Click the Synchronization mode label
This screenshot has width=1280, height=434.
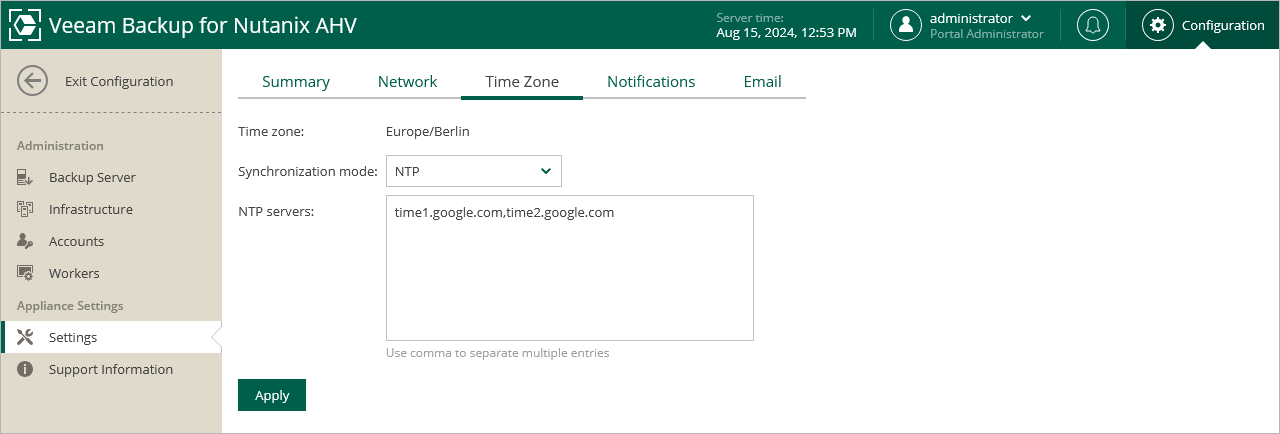tap(309, 171)
